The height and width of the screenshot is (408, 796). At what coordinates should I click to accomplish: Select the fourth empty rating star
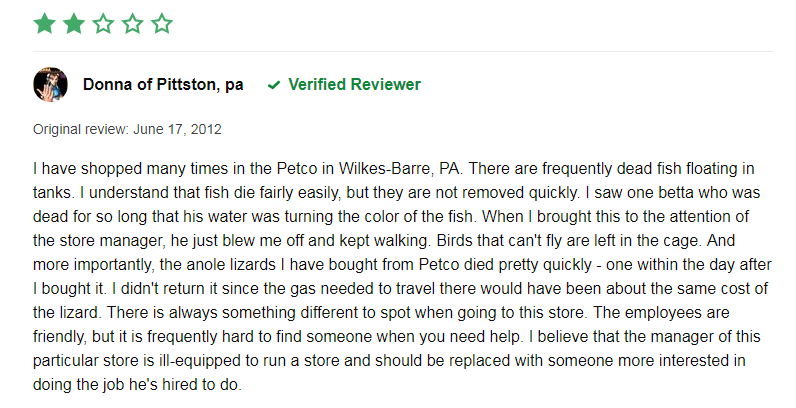click(x=133, y=24)
